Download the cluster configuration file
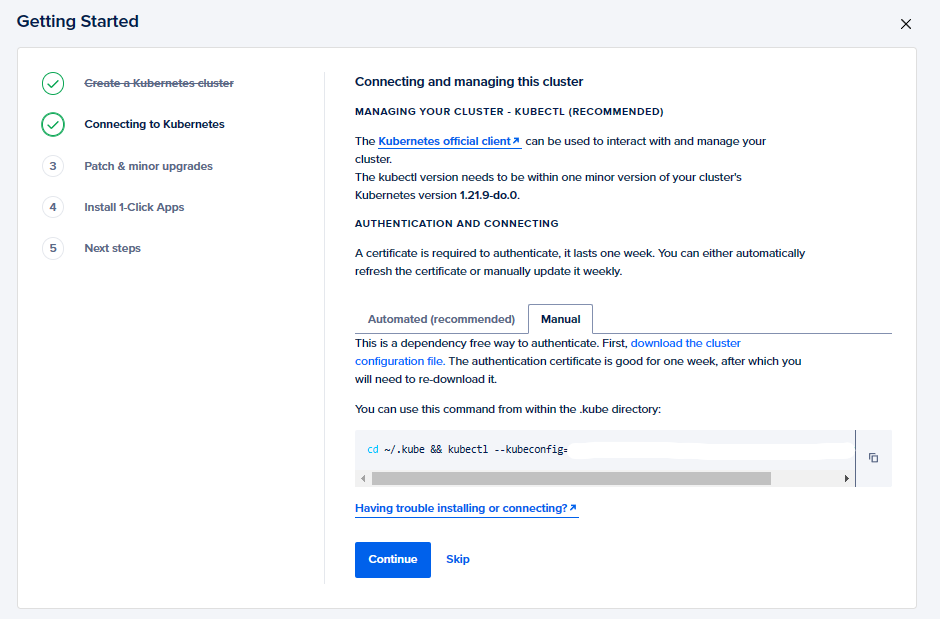 685,343
